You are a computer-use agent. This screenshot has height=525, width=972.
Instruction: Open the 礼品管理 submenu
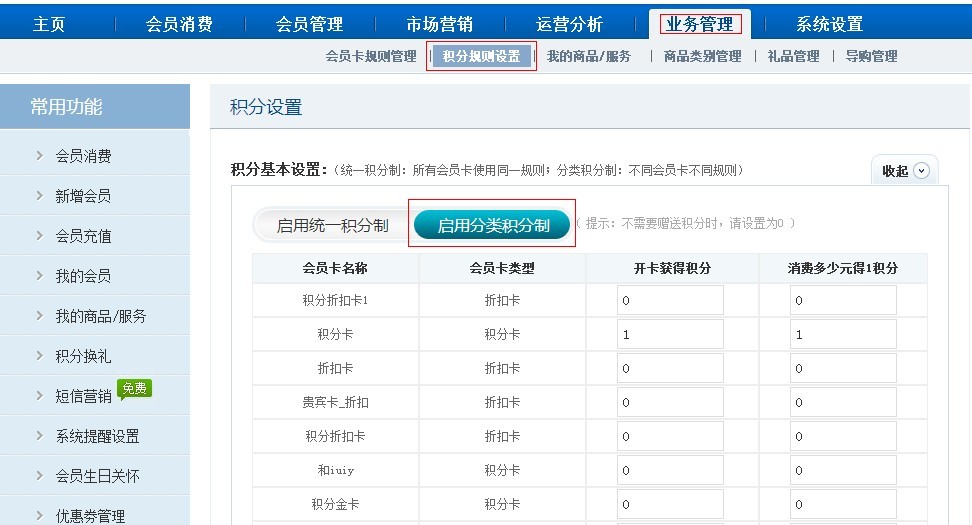(793, 56)
